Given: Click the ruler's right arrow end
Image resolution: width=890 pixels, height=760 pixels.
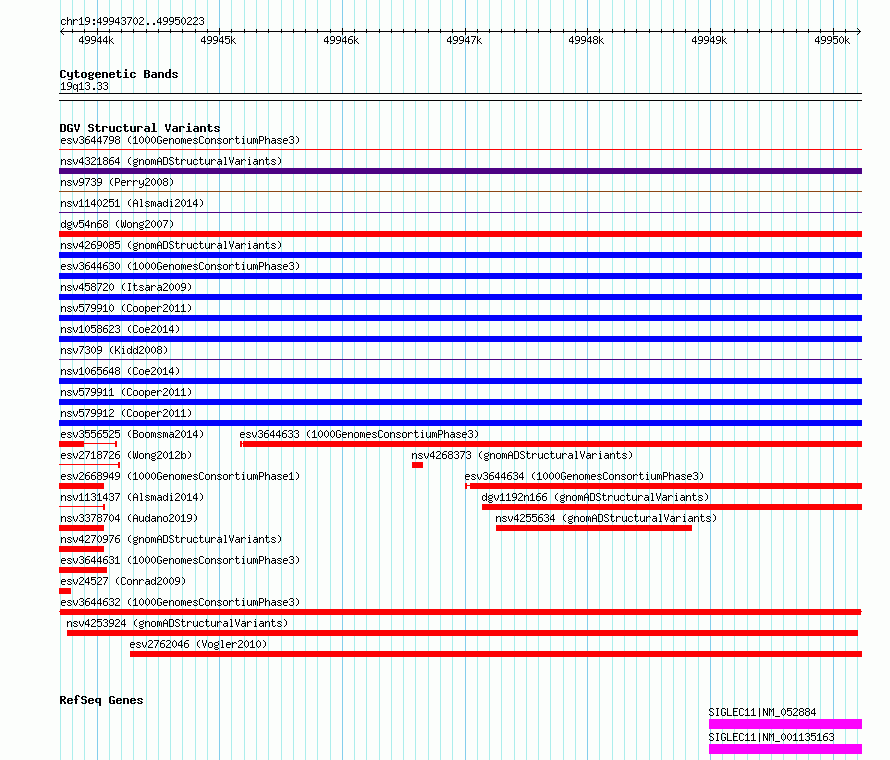Looking at the screenshot, I should (x=859, y=32).
